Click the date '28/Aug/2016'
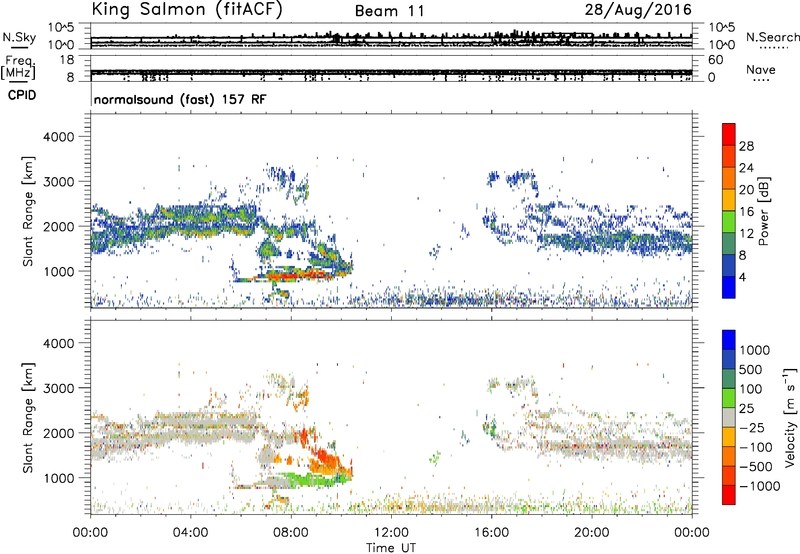Screen dimensions: 800x554 (638, 10)
